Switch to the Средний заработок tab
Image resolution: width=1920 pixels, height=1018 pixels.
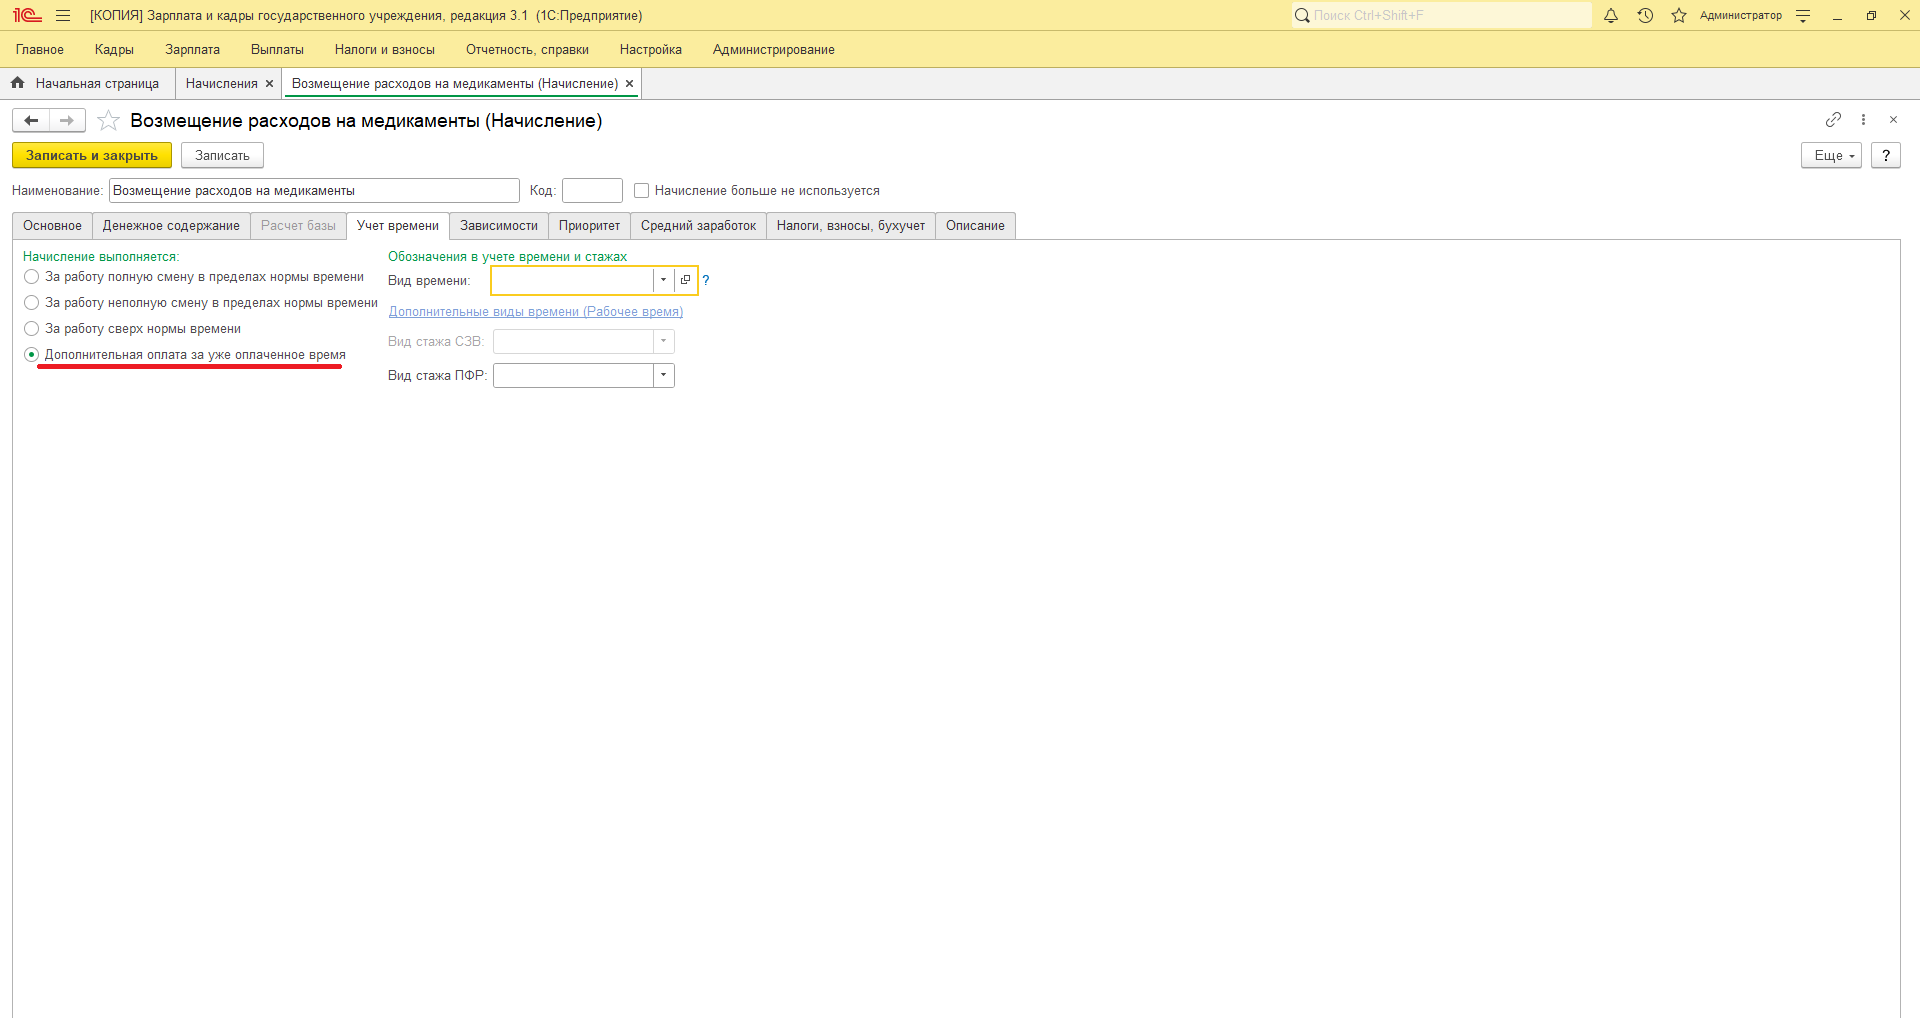tap(698, 226)
